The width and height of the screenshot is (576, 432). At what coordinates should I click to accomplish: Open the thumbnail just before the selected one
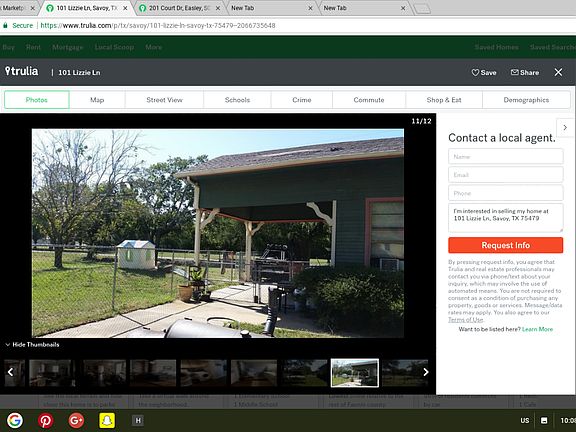point(305,372)
